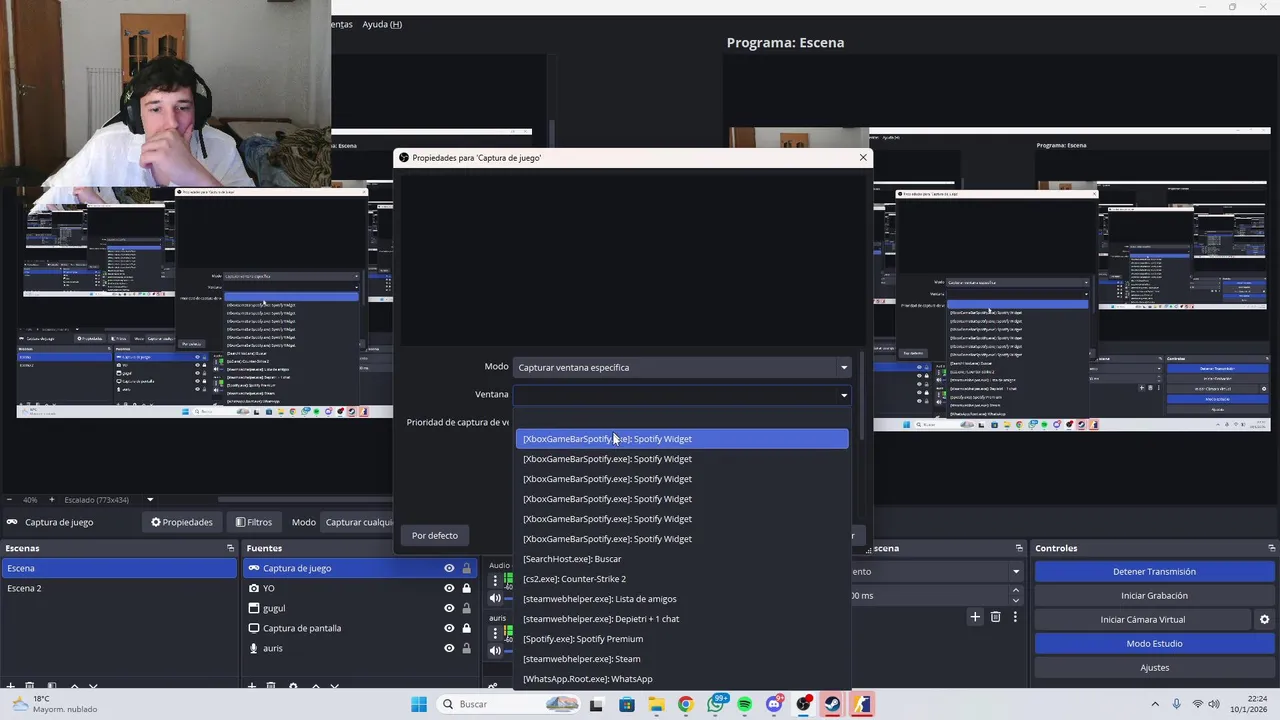
Task: Open first audio channel three-dot menu
Action: (495, 581)
